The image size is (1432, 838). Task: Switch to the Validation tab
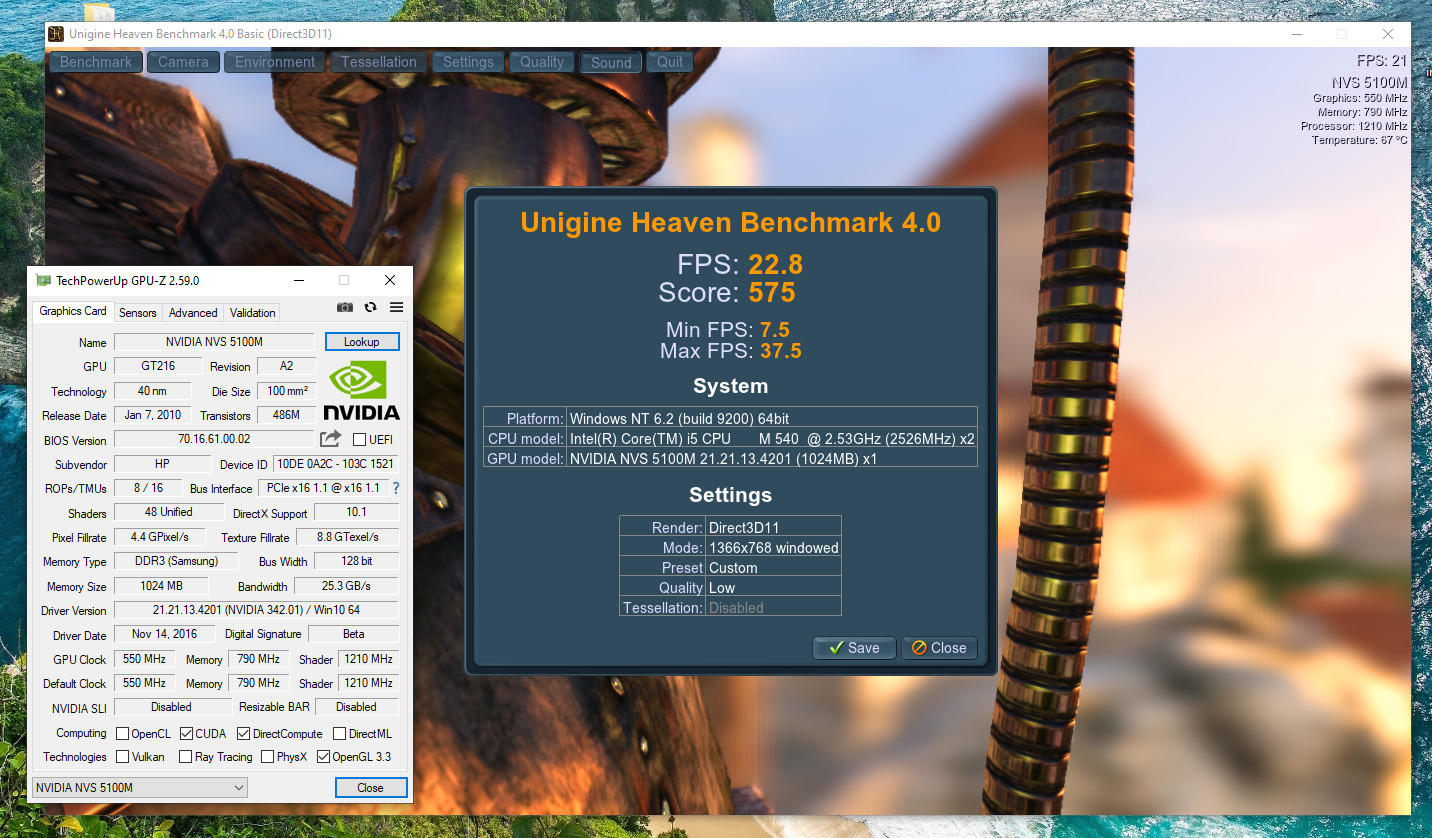(x=253, y=313)
